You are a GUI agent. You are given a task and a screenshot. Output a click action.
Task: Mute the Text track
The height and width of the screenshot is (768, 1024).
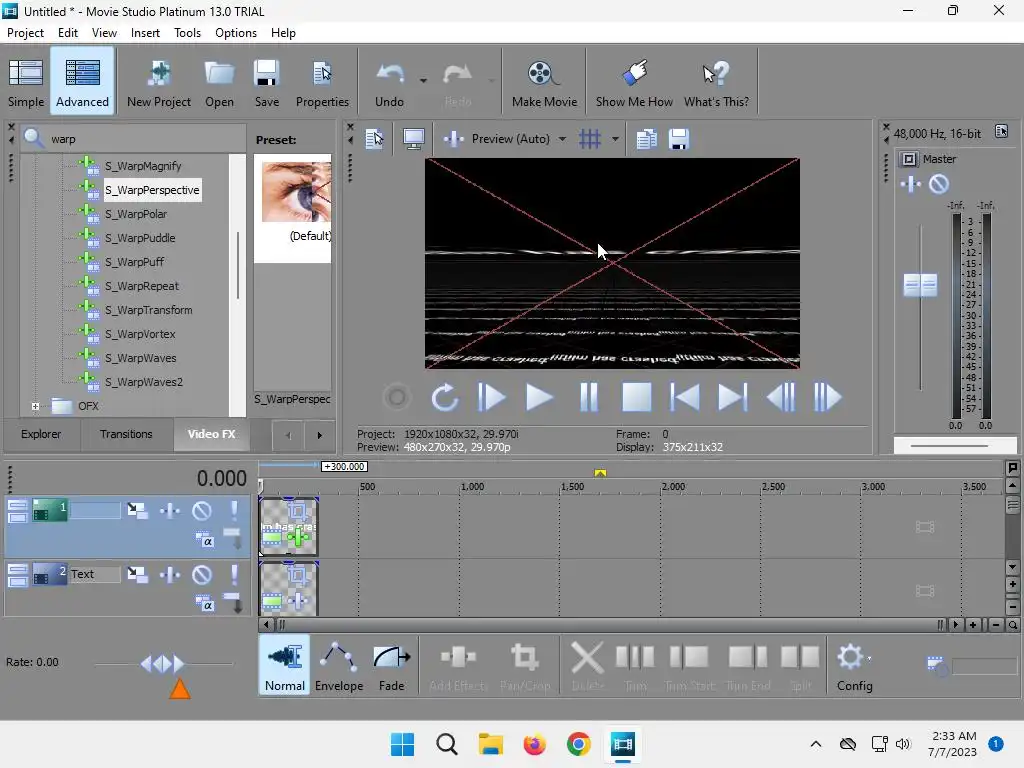click(x=202, y=574)
